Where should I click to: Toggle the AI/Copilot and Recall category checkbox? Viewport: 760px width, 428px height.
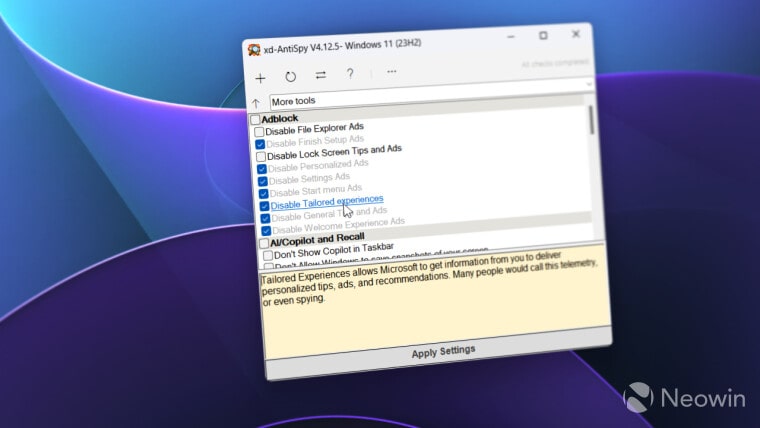click(x=264, y=243)
